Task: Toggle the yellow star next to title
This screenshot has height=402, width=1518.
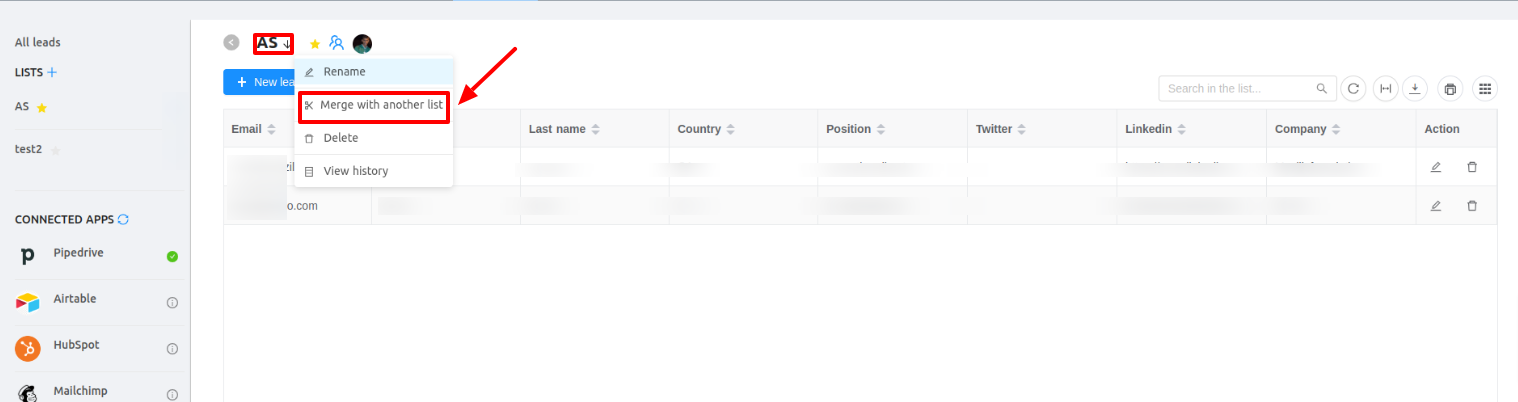Action: point(314,43)
